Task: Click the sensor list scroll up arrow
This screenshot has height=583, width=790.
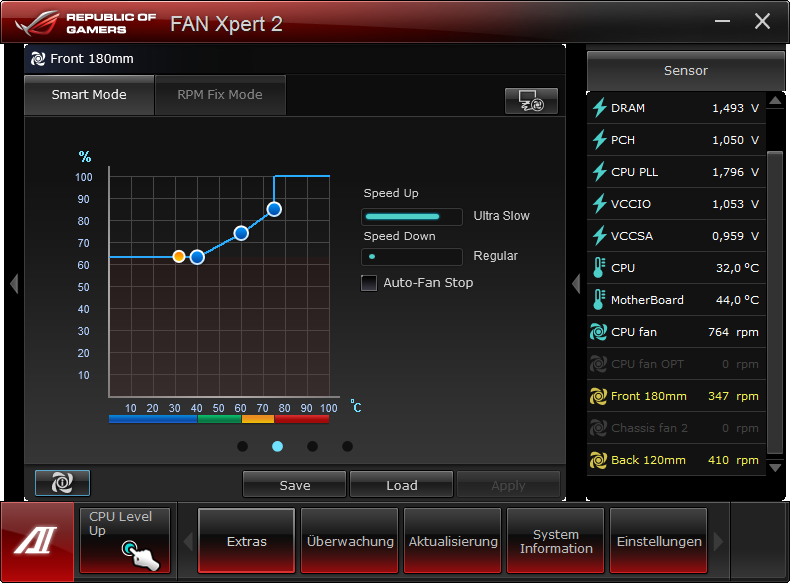Action: (775, 101)
